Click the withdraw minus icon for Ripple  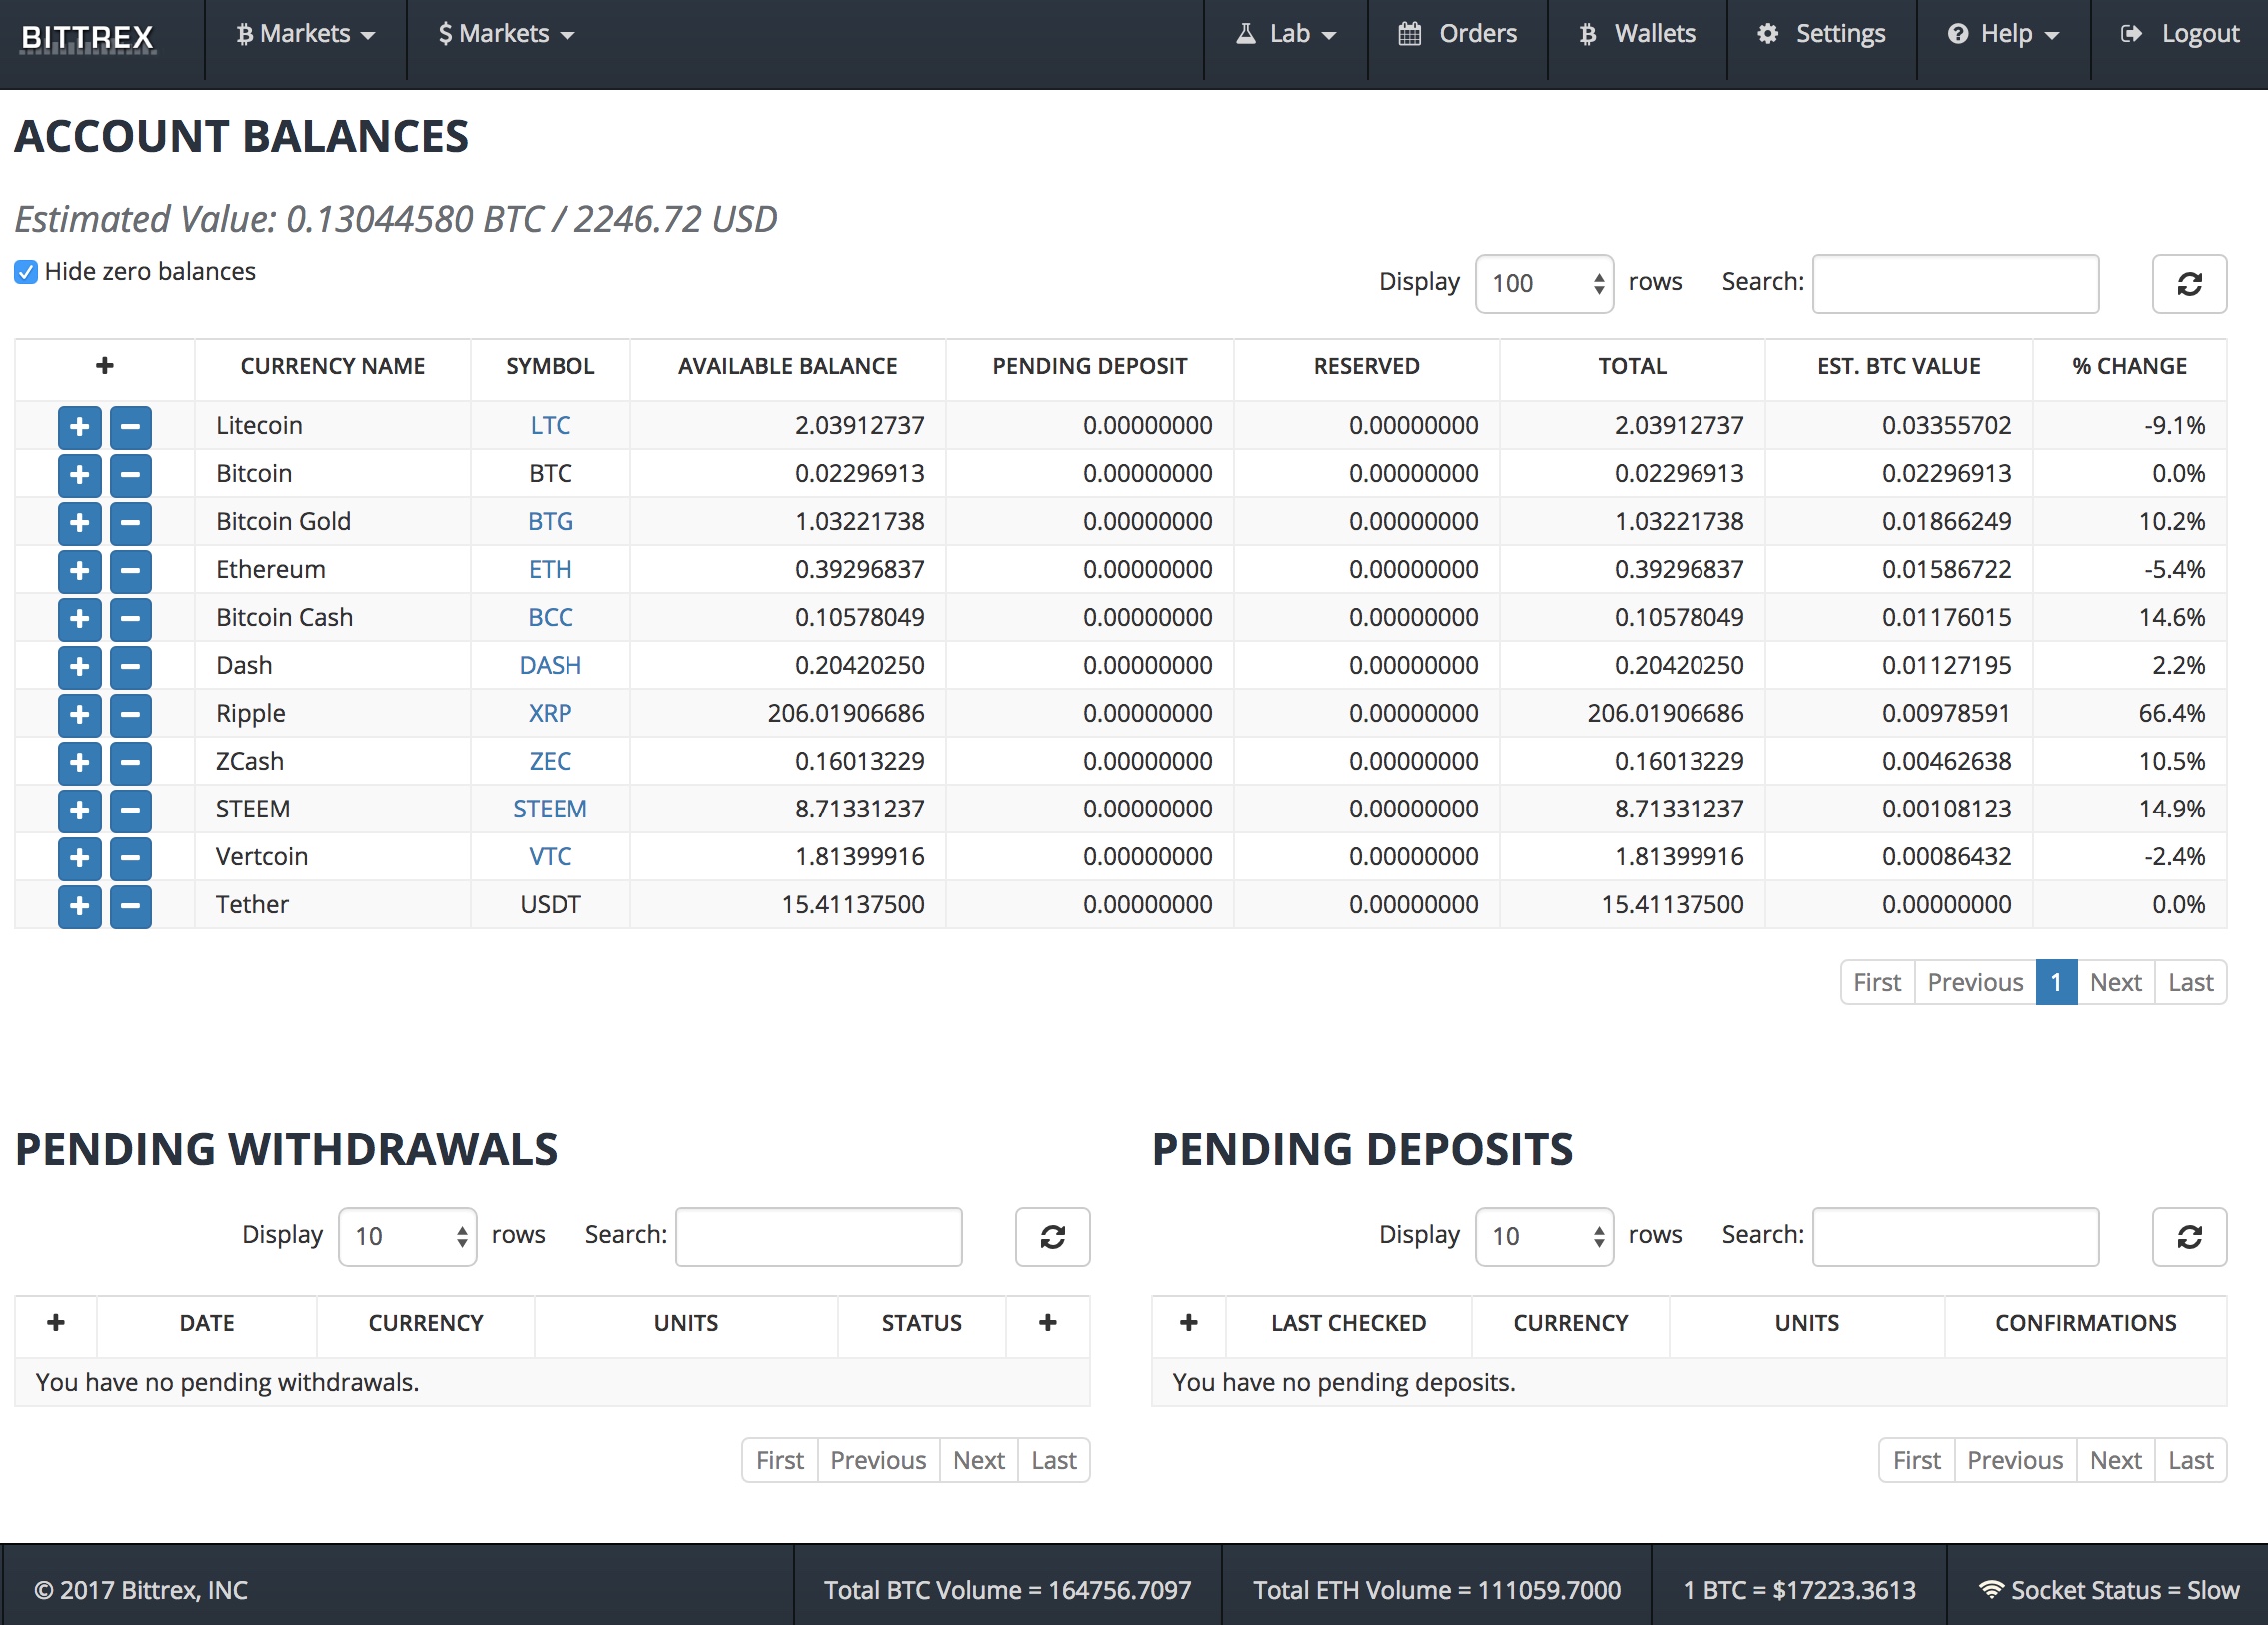[130, 715]
